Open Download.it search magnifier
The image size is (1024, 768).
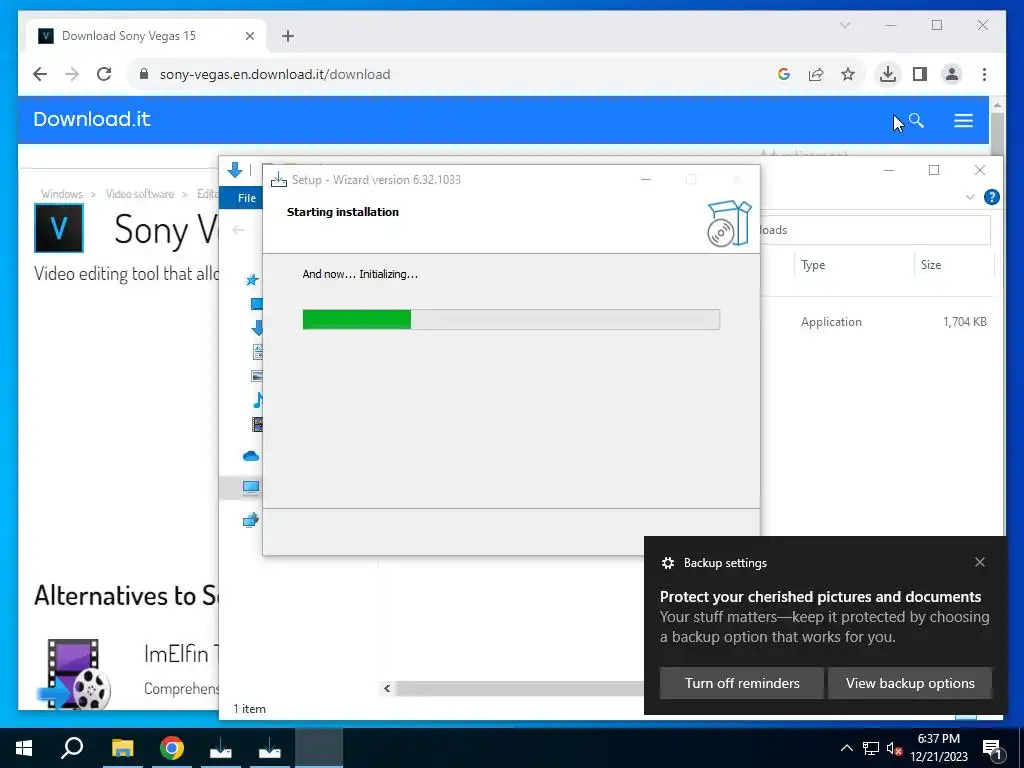916,120
